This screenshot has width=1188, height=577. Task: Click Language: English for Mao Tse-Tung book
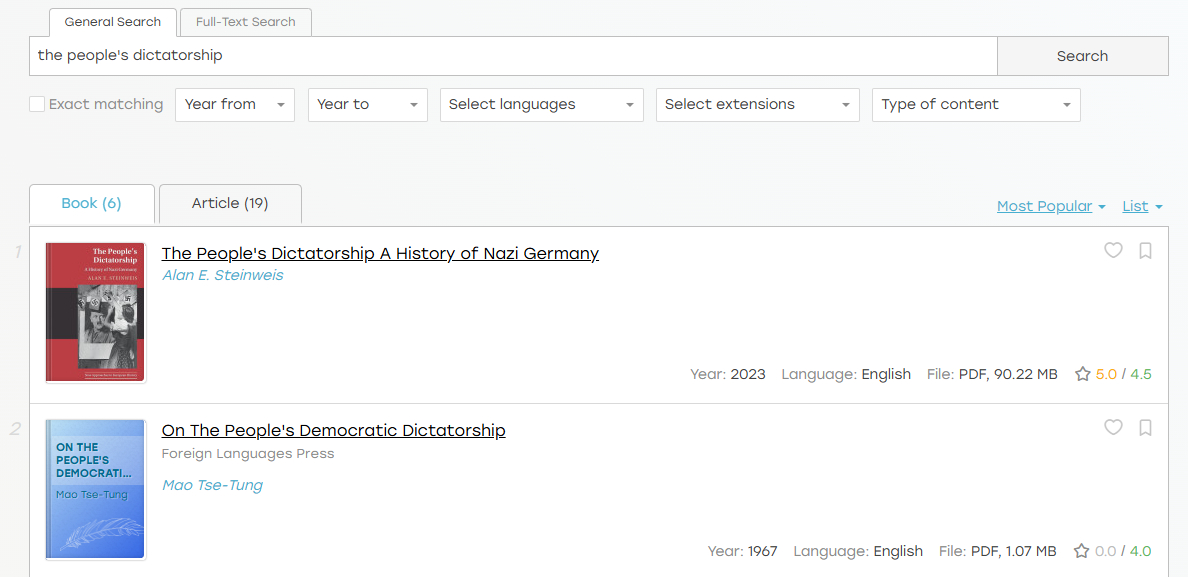[858, 551]
